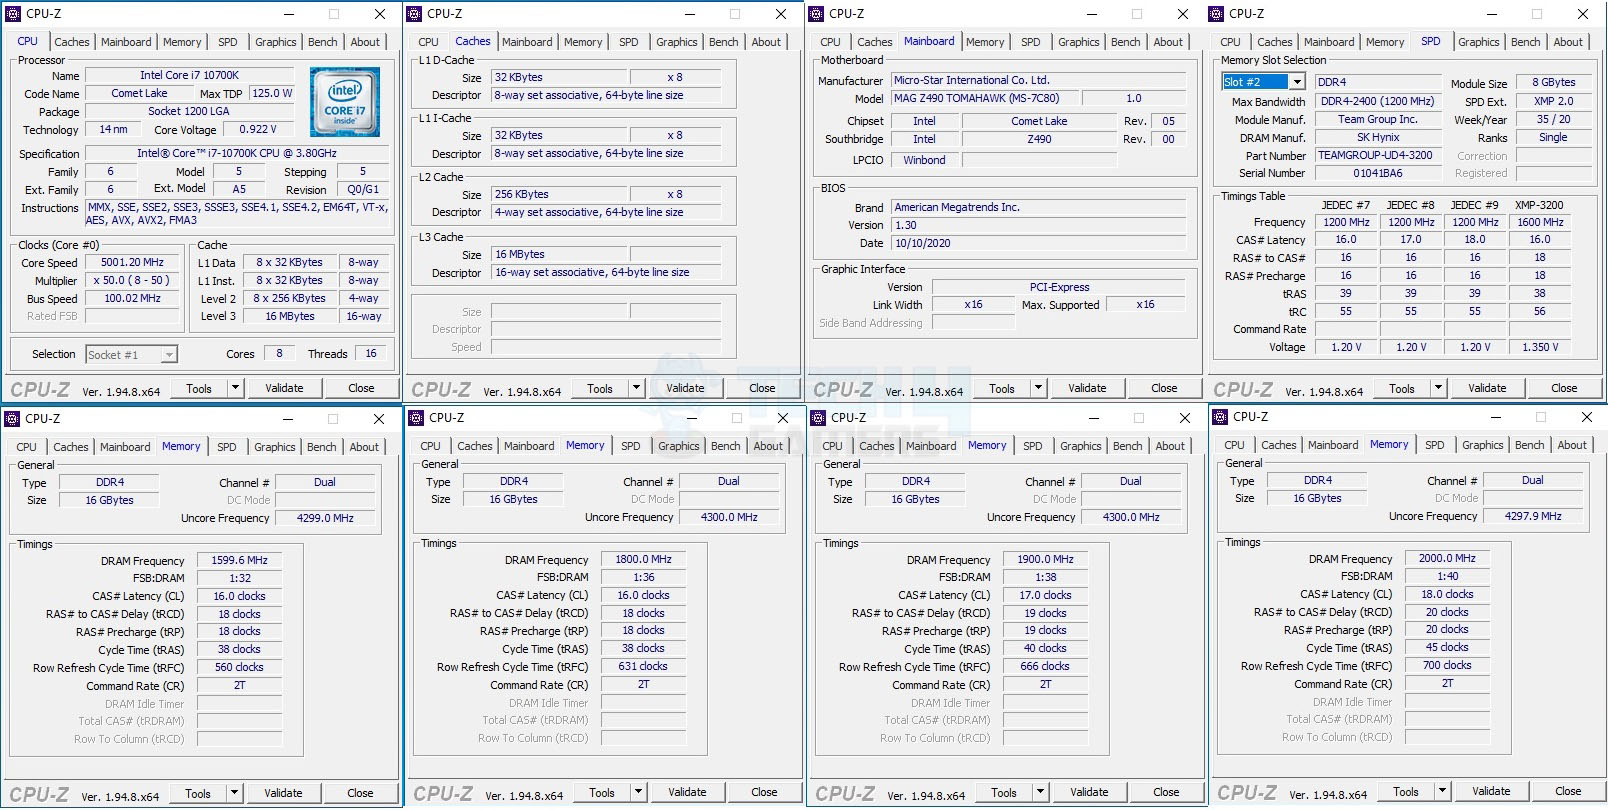Image resolution: width=1608 pixels, height=810 pixels.
Task: Click the CPU-Z title icon of the 1900.0 MHz Memory window
Action: tap(818, 418)
